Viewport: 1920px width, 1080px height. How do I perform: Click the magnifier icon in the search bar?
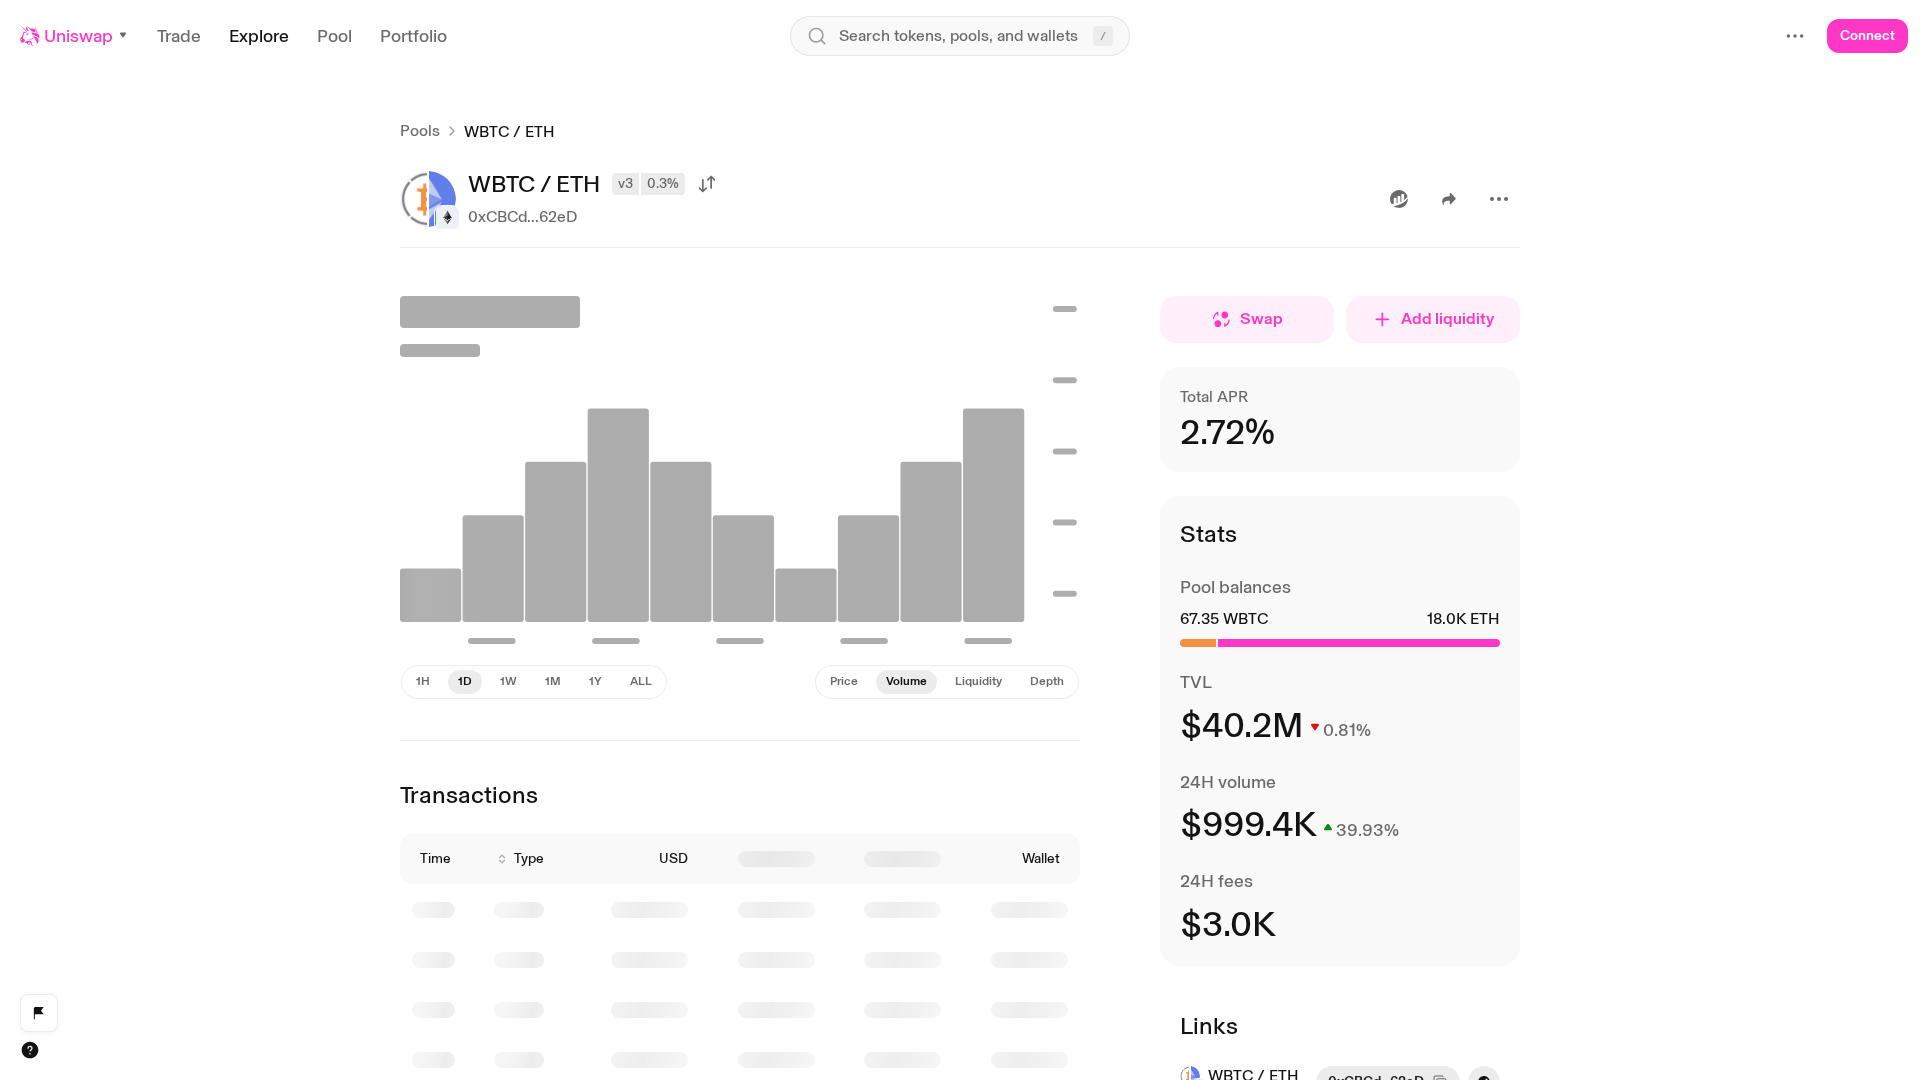point(817,36)
